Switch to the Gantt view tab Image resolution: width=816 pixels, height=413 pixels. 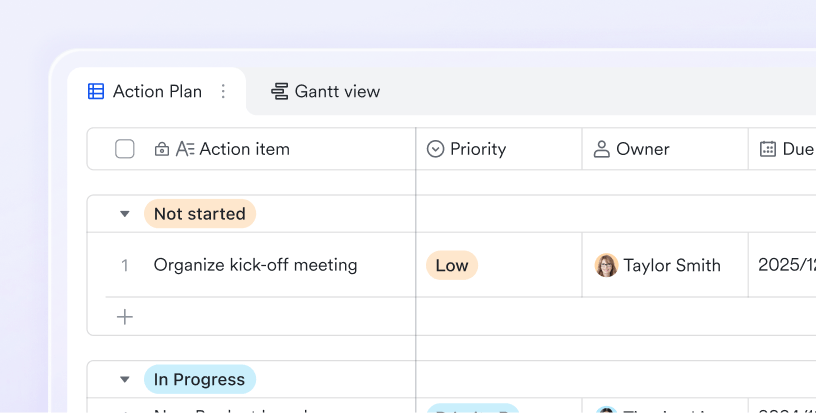point(326,91)
